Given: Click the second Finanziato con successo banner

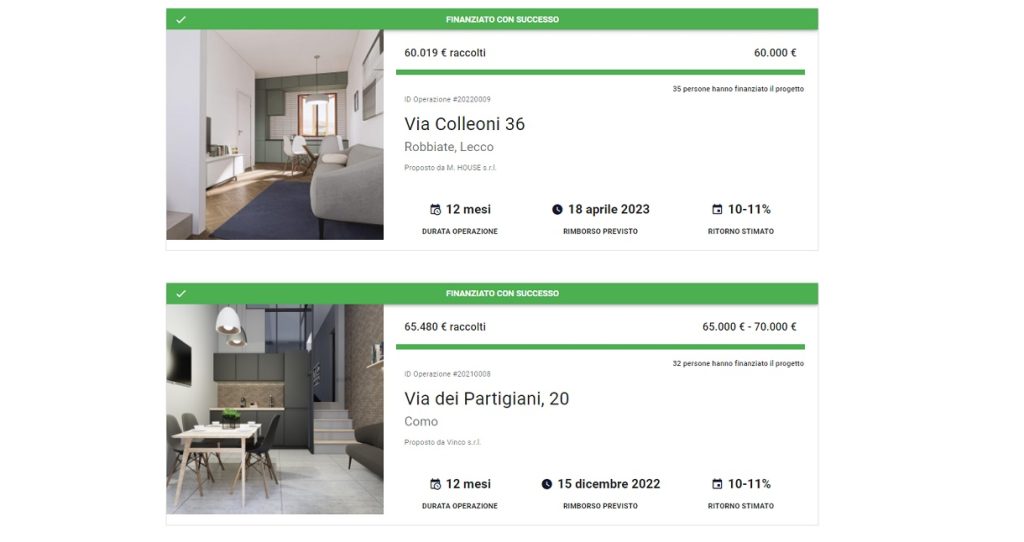Looking at the screenshot, I should tap(492, 293).
